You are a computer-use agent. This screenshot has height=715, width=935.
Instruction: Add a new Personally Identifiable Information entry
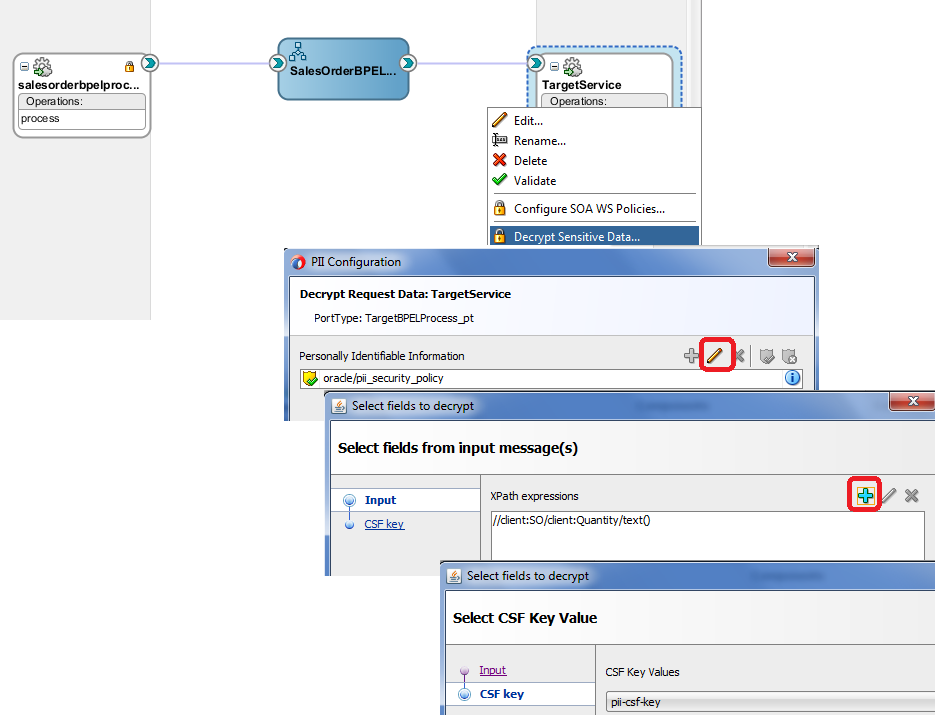691,355
